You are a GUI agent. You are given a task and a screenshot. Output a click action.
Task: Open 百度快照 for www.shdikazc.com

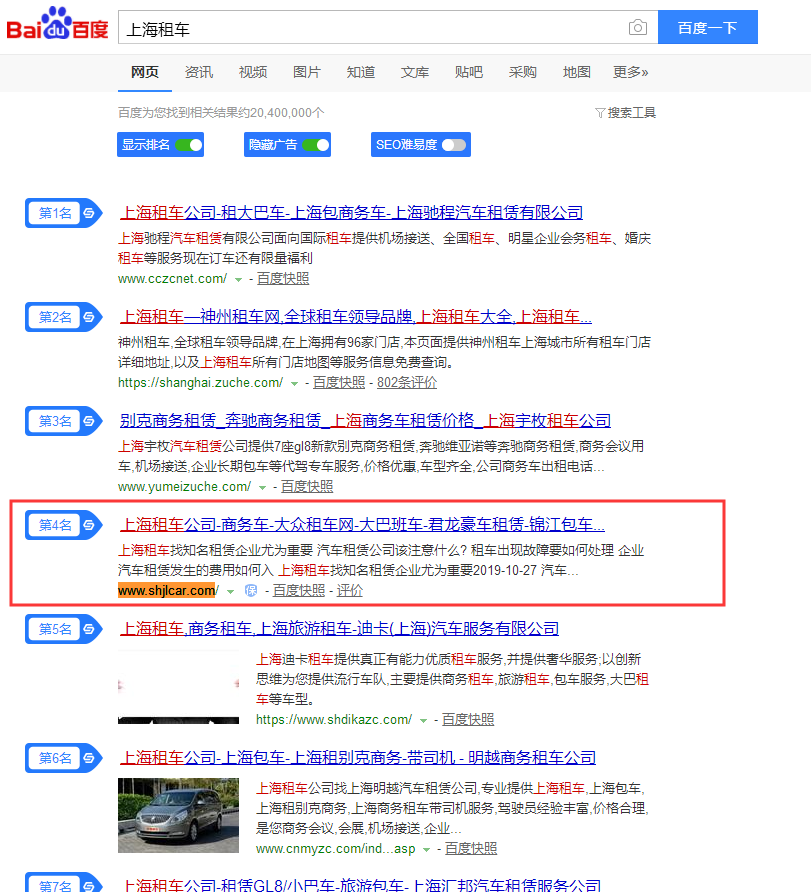click(x=468, y=720)
